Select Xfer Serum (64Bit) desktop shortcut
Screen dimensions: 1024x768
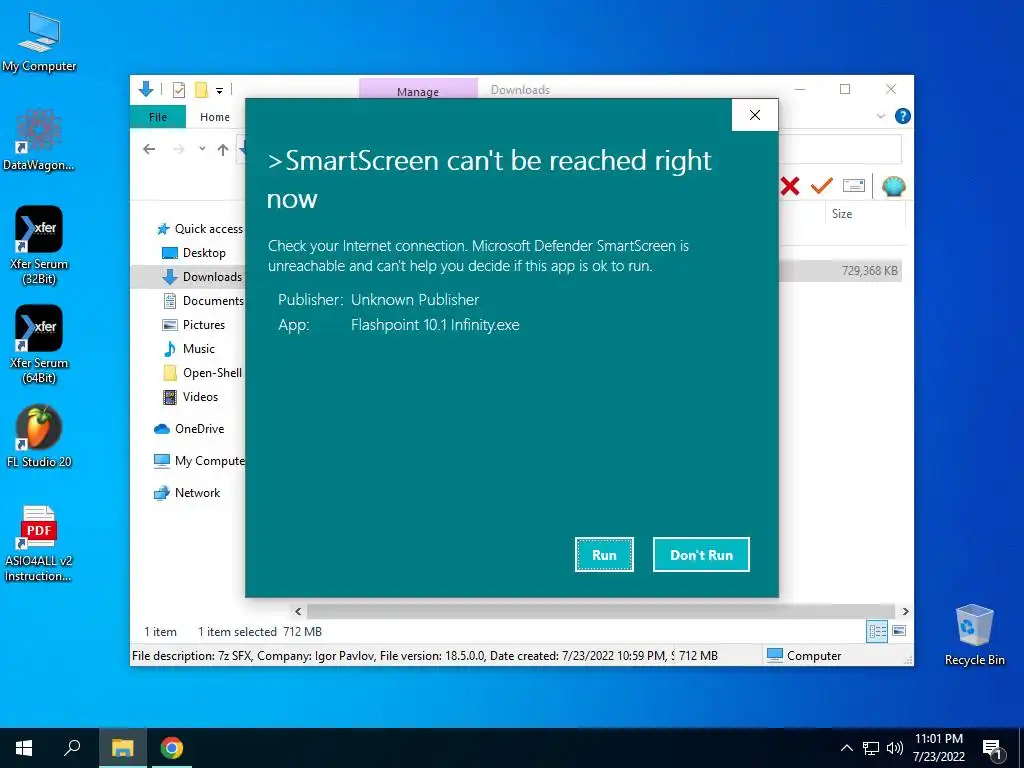(x=39, y=344)
